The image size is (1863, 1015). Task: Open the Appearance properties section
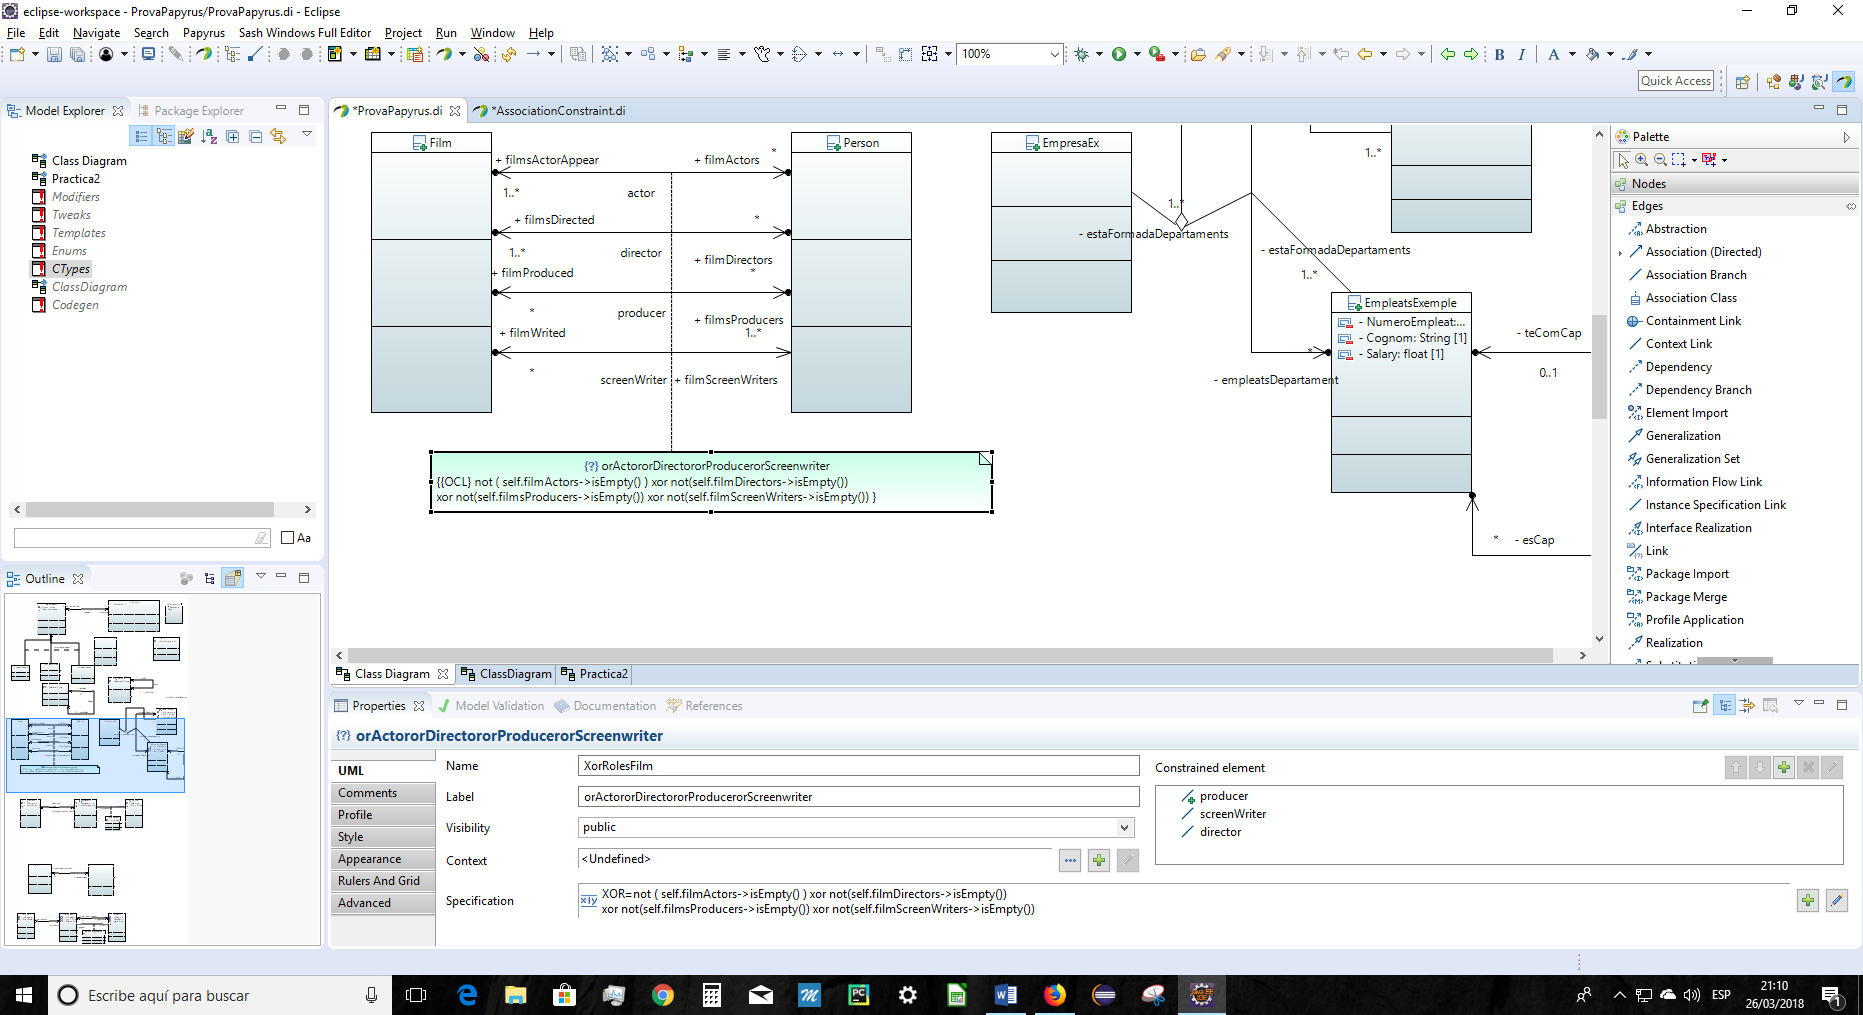coord(383,859)
